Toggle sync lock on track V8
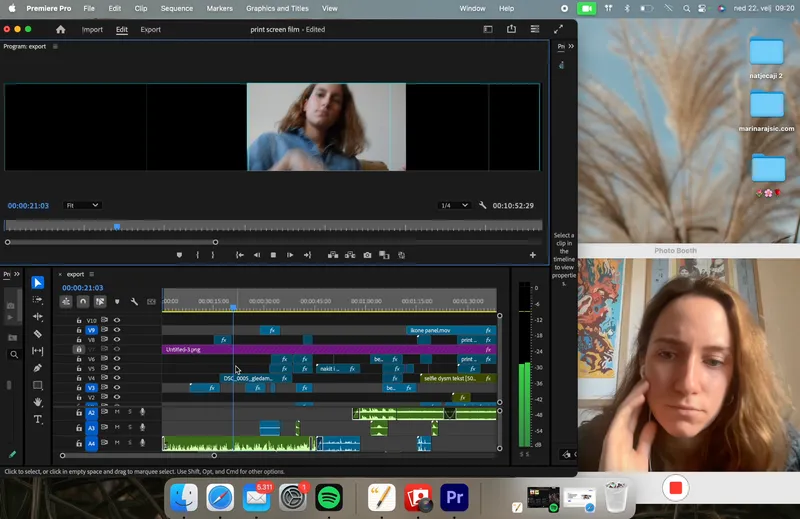 pyautogui.click(x=104, y=339)
